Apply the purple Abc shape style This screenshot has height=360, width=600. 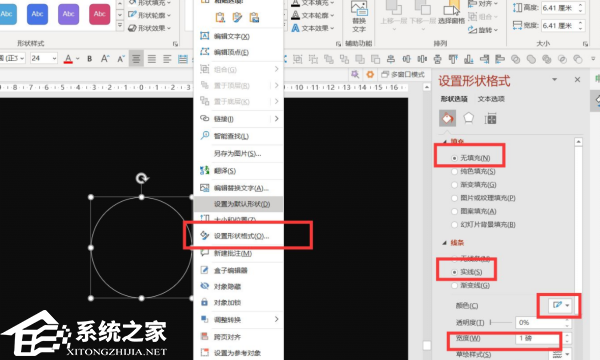[x=68, y=14]
